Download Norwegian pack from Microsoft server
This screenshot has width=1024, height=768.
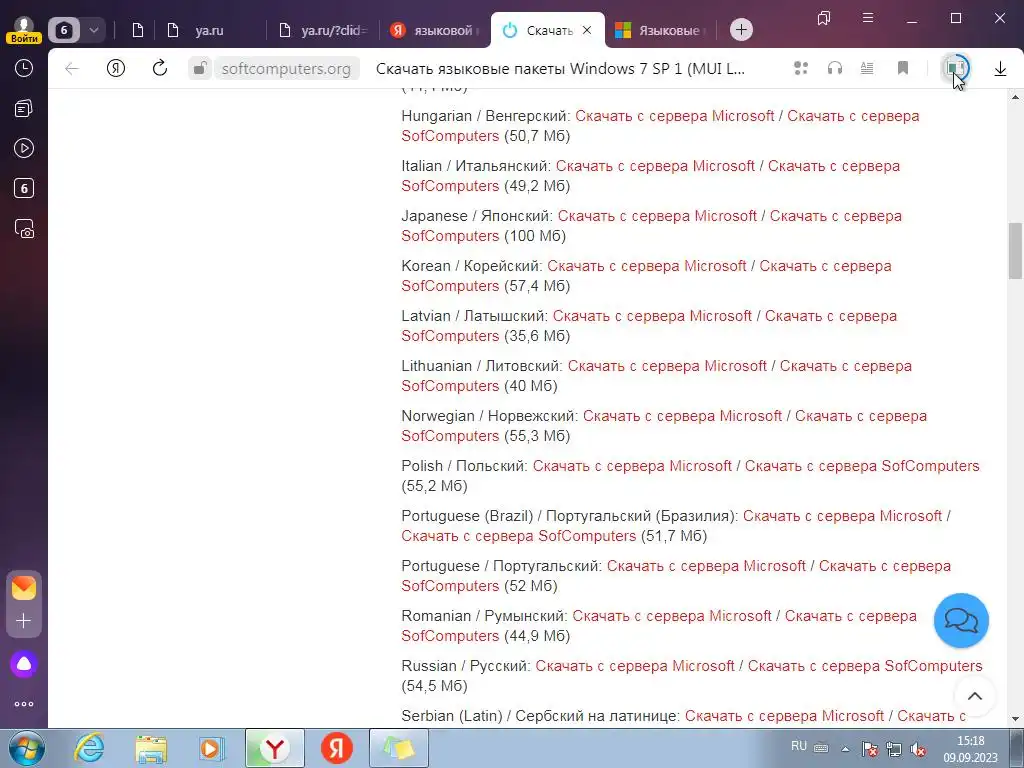click(682, 416)
